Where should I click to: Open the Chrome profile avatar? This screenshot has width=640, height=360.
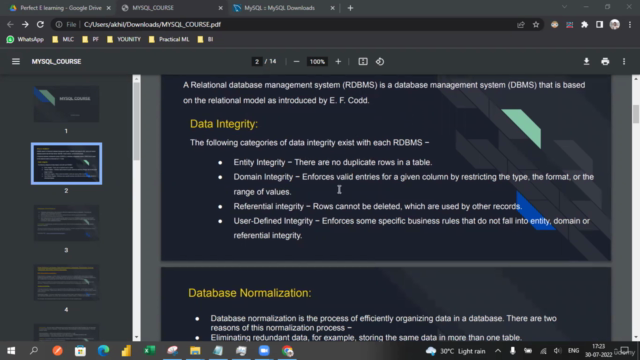pos(615,24)
